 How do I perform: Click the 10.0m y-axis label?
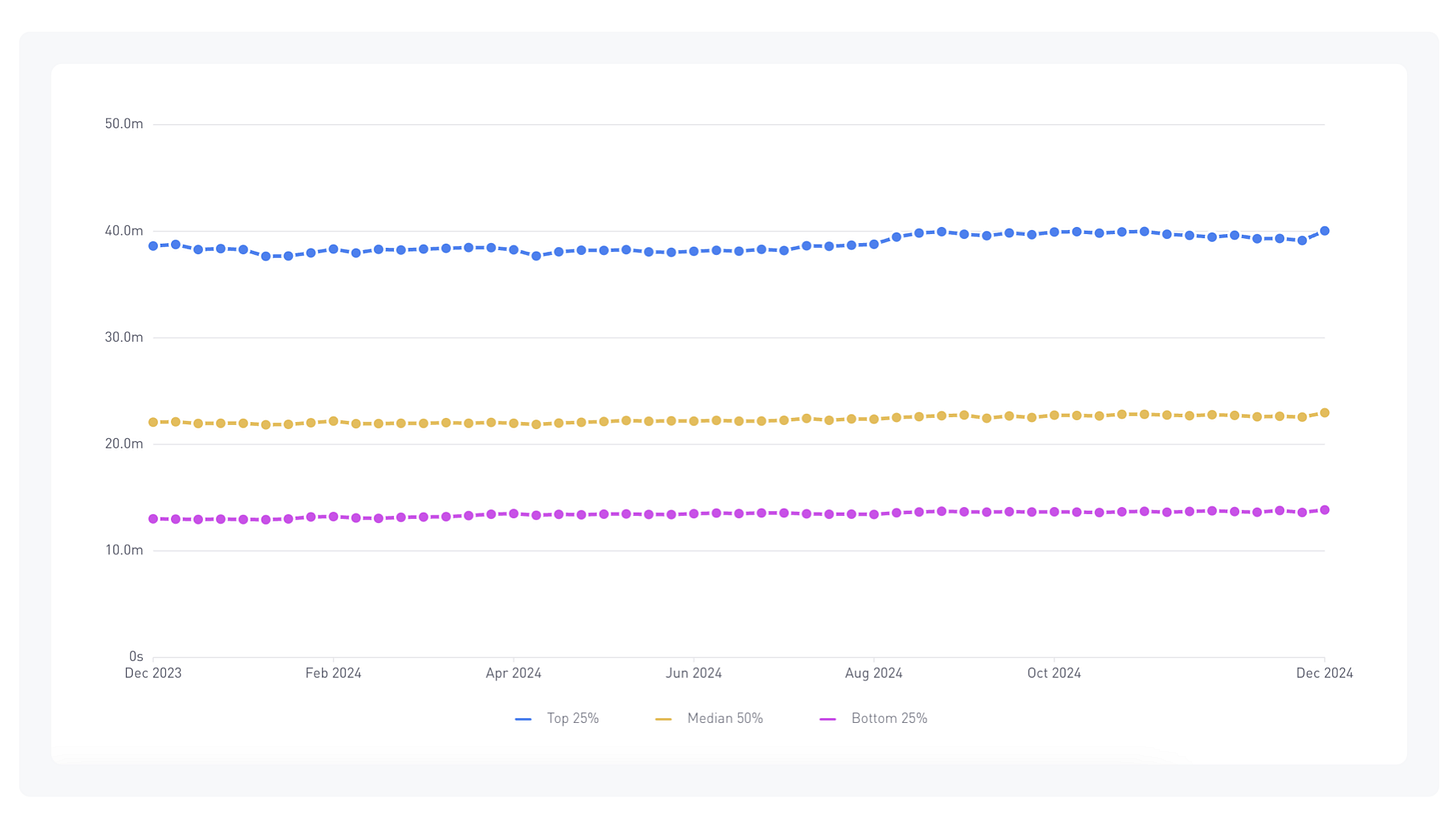[x=124, y=550]
